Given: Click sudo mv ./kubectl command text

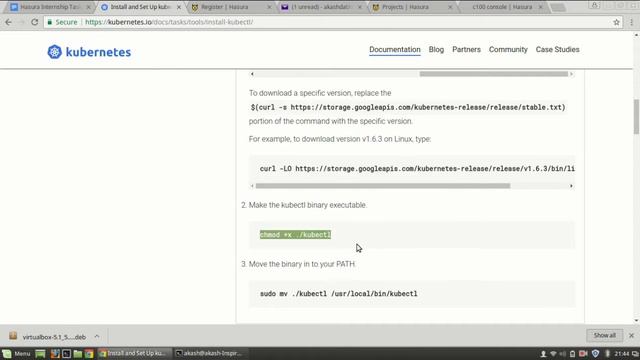Looking at the screenshot, I should [338, 293].
